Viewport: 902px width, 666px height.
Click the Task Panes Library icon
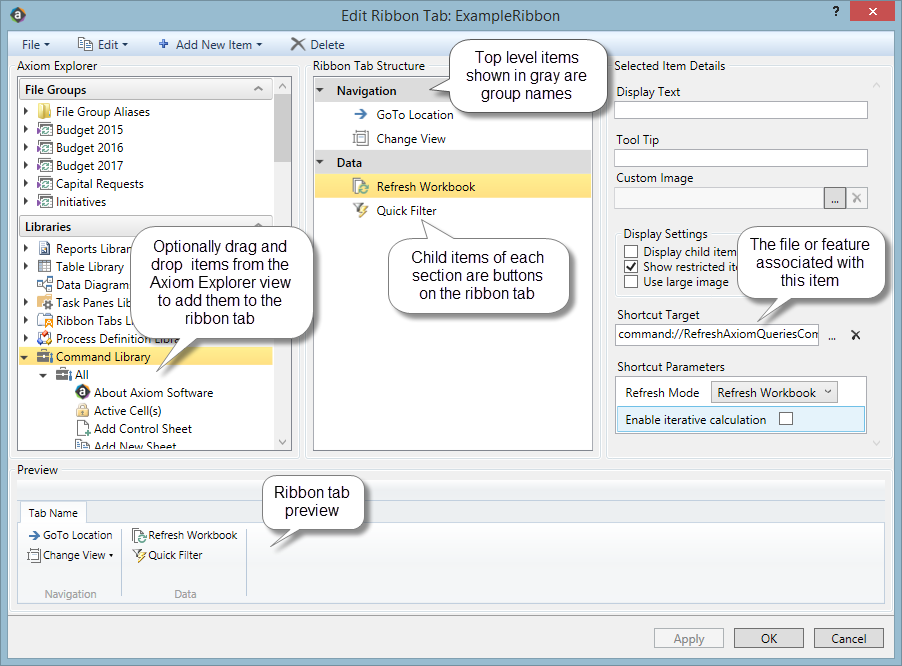(45, 303)
